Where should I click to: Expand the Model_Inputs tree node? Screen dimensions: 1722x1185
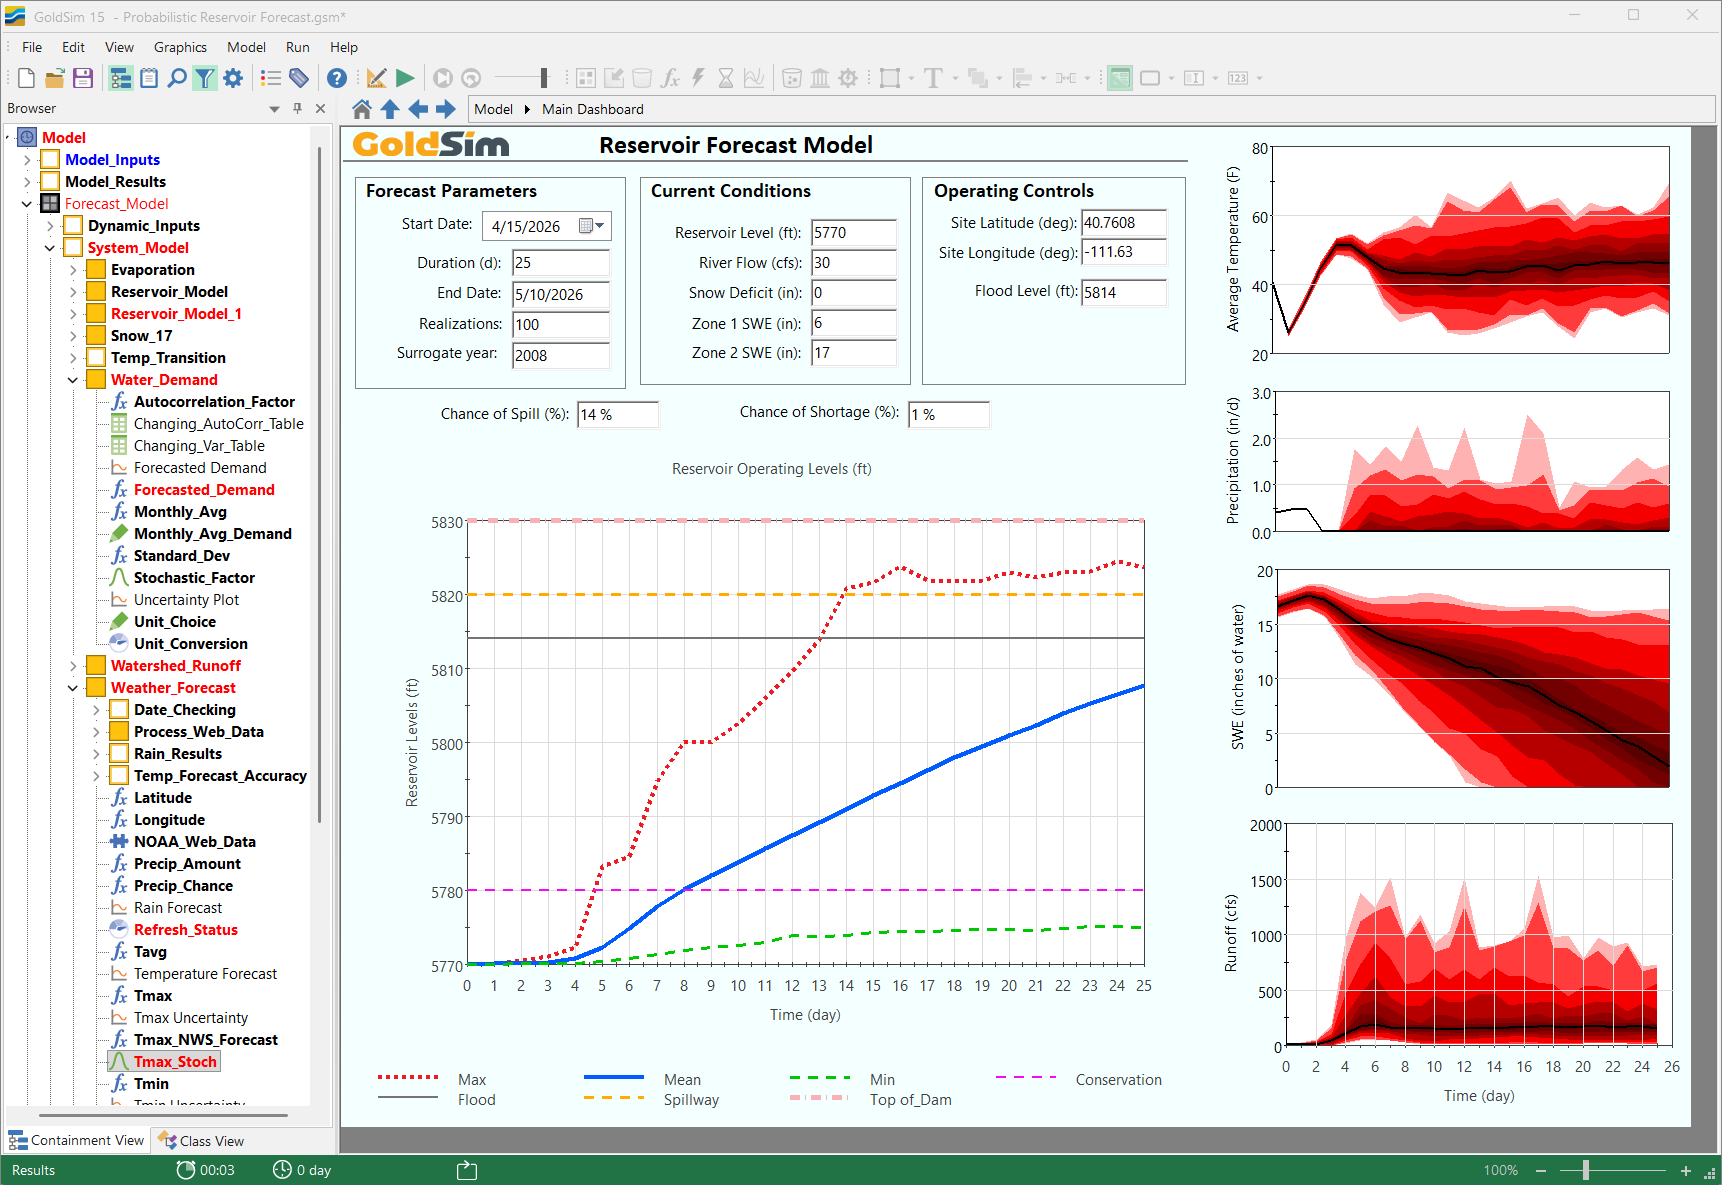point(27,159)
